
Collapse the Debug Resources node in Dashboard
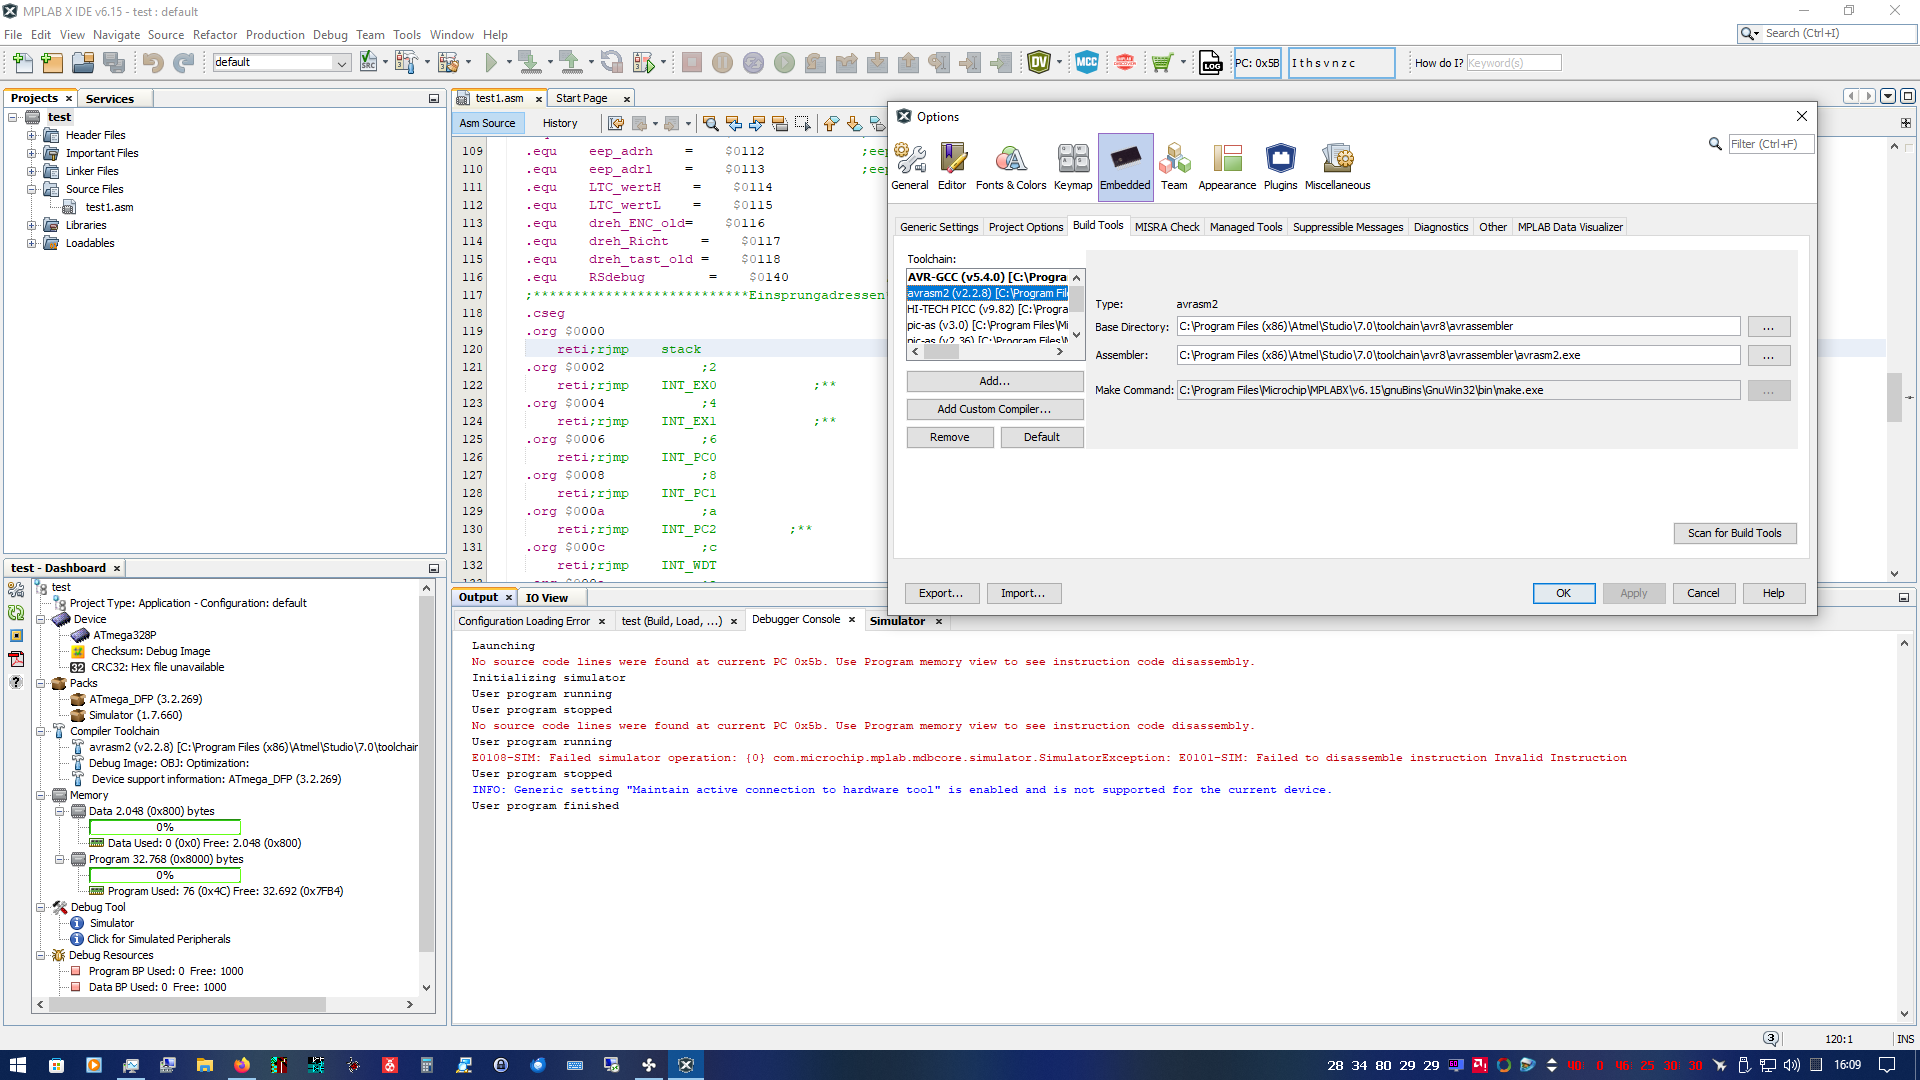pyautogui.click(x=41, y=955)
